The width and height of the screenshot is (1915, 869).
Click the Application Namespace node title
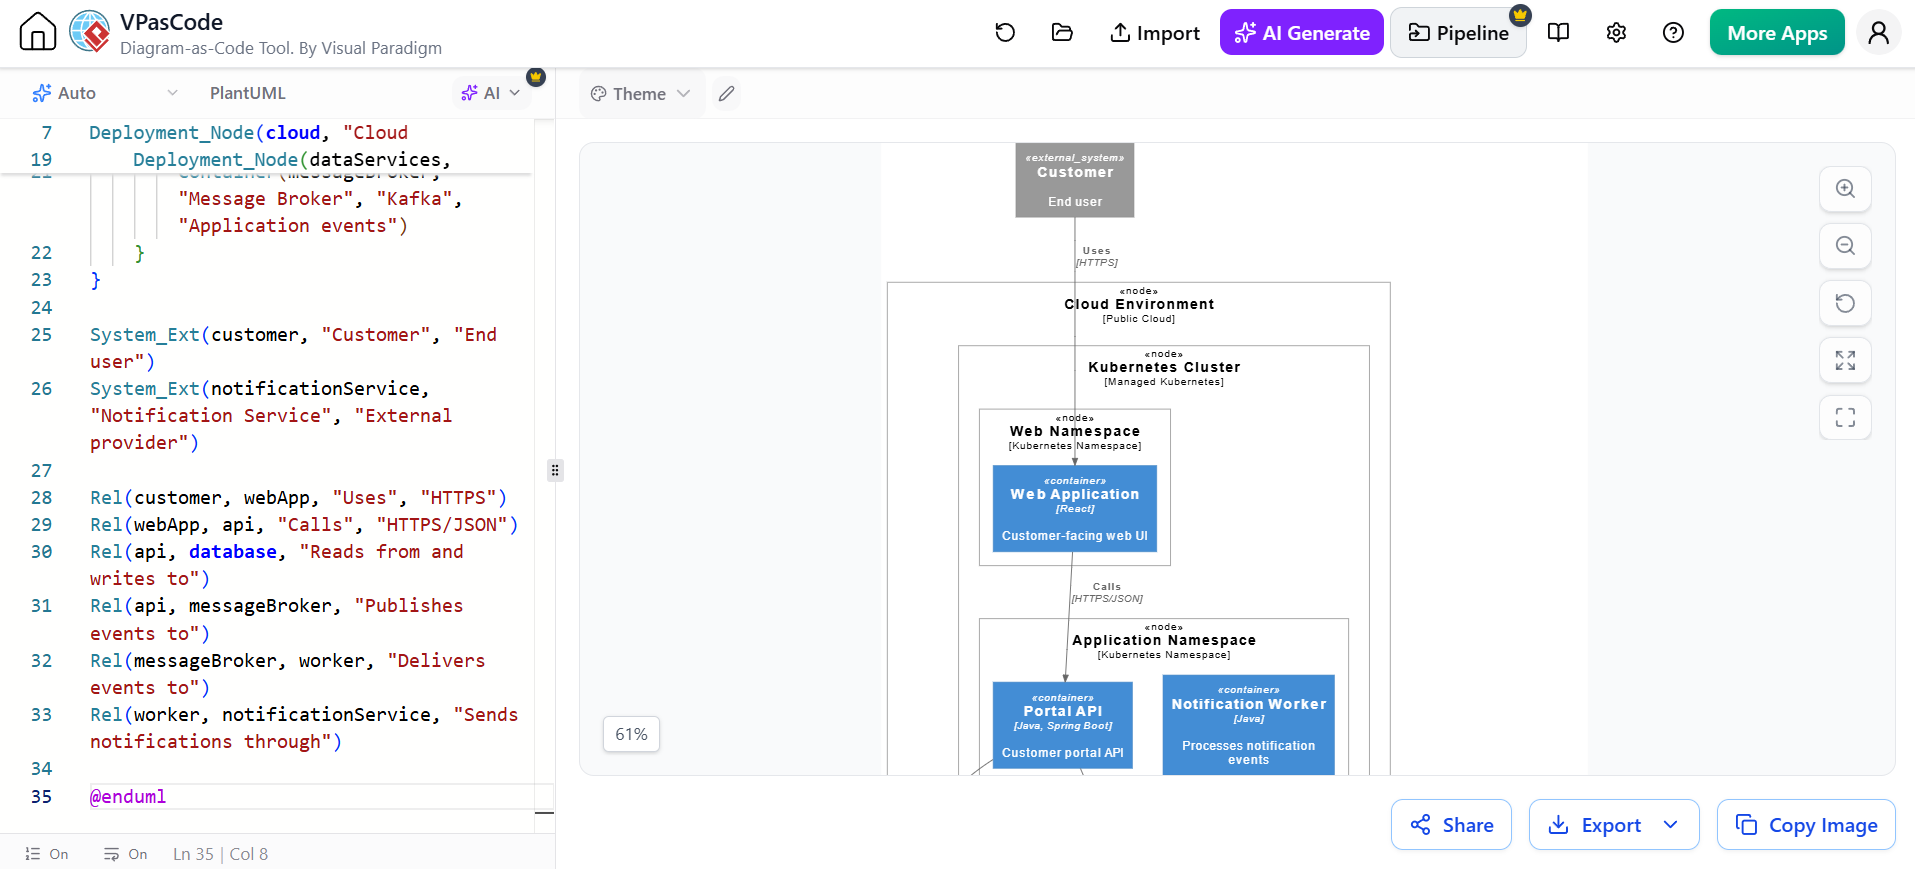(x=1164, y=640)
